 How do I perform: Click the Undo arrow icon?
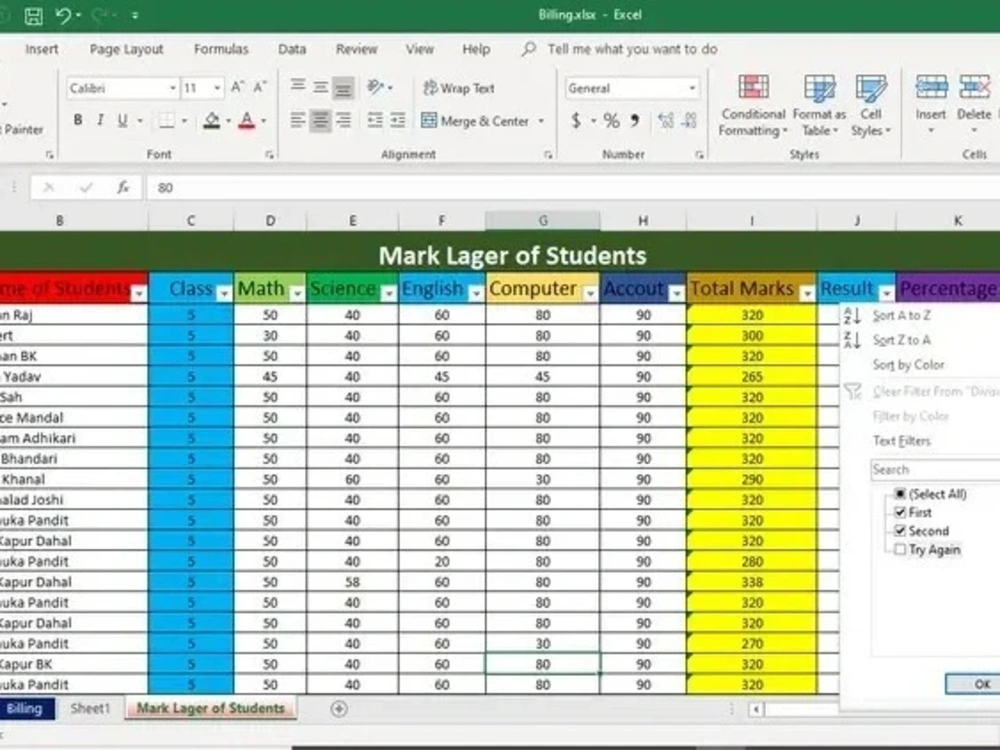point(63,15)
